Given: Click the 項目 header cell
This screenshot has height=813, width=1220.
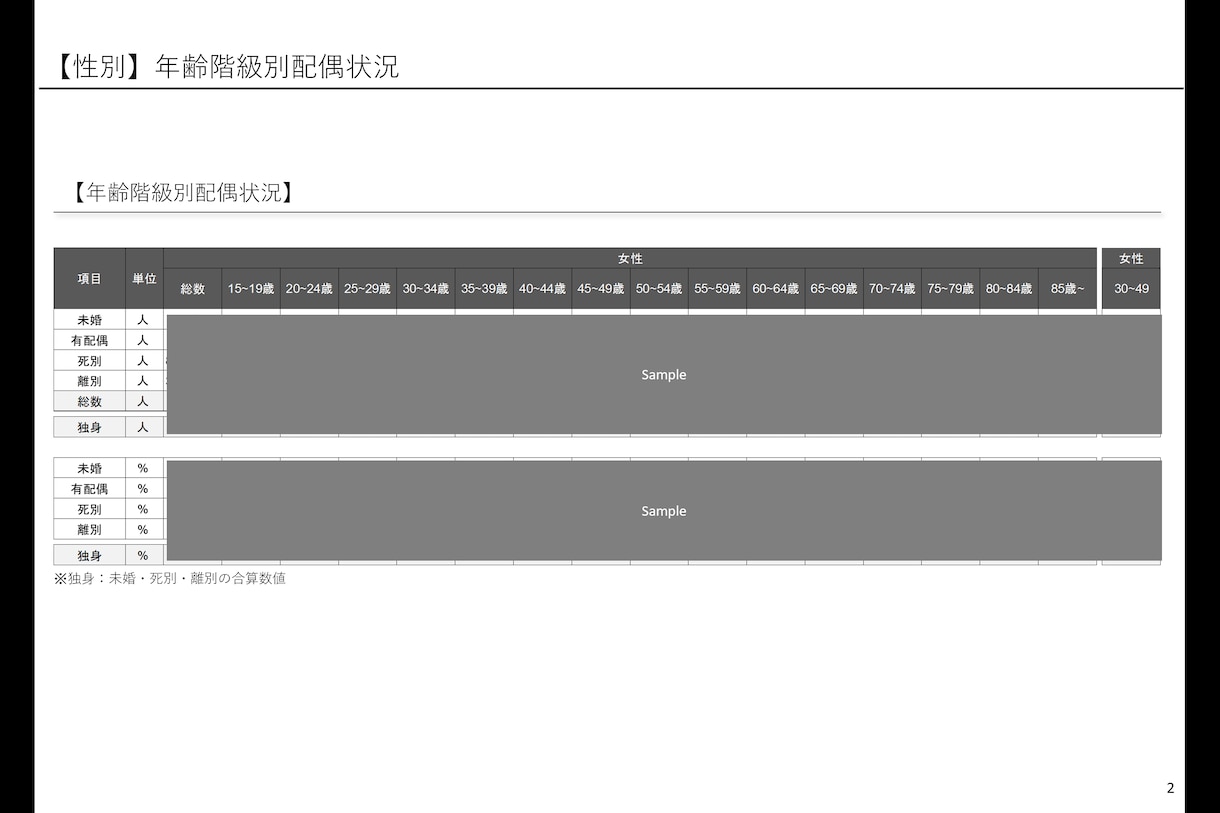Looking at the screenshot, I should click(90, 279).
